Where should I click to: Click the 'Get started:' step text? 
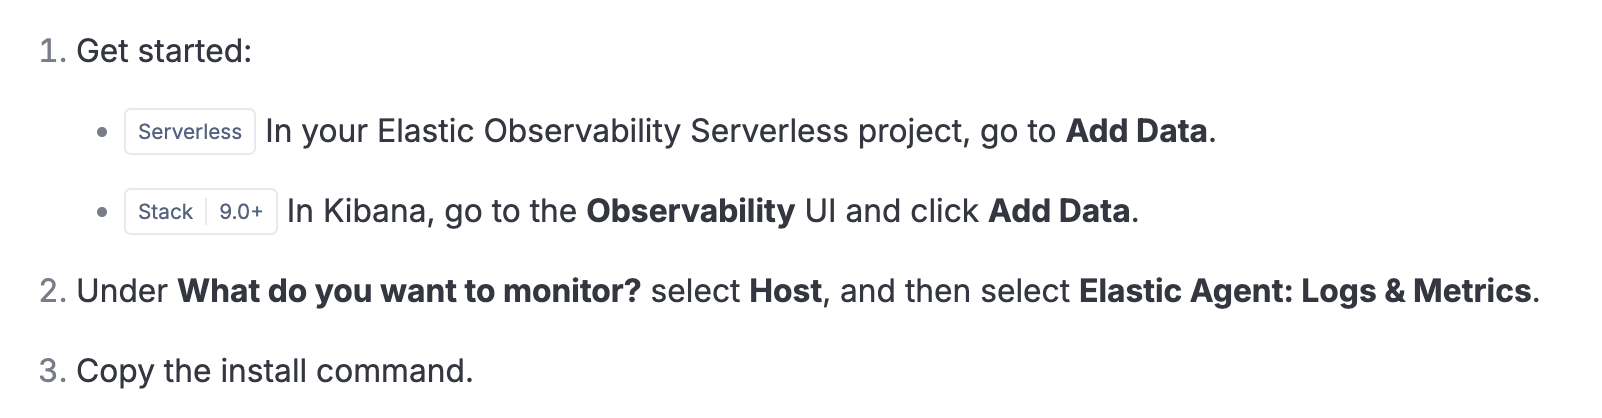164,51
